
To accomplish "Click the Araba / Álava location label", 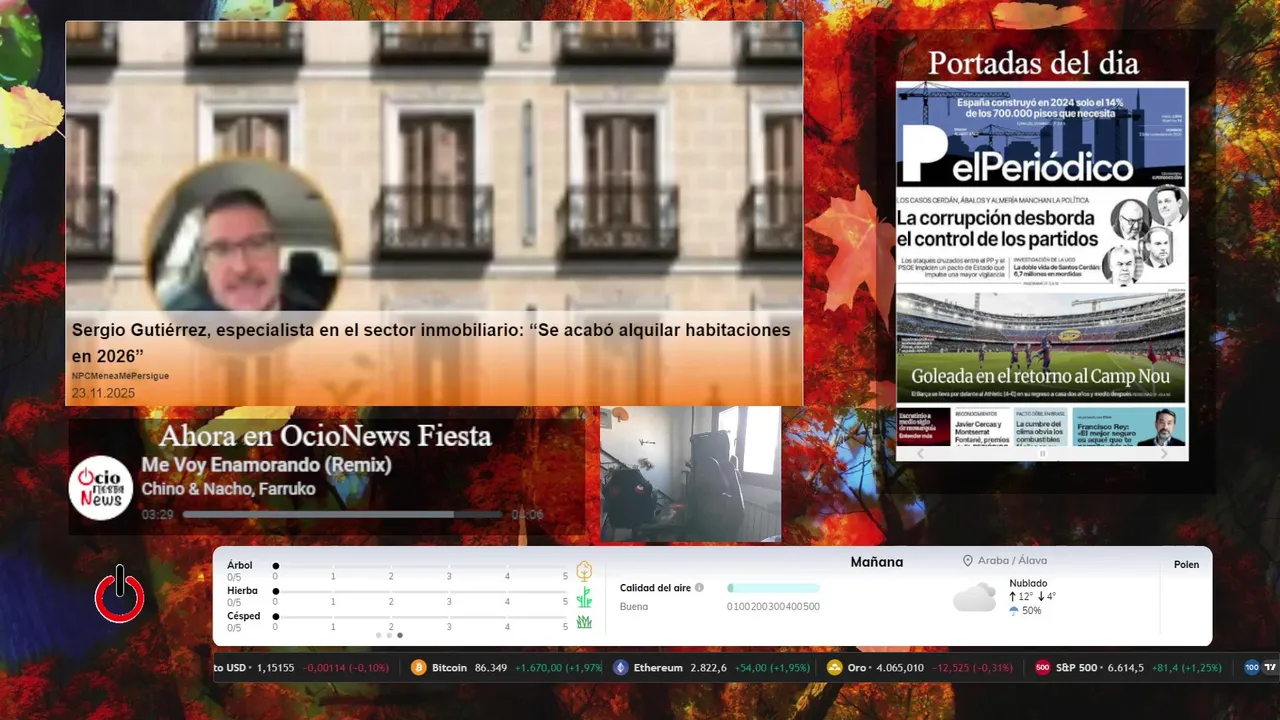I will [1012, 561].
